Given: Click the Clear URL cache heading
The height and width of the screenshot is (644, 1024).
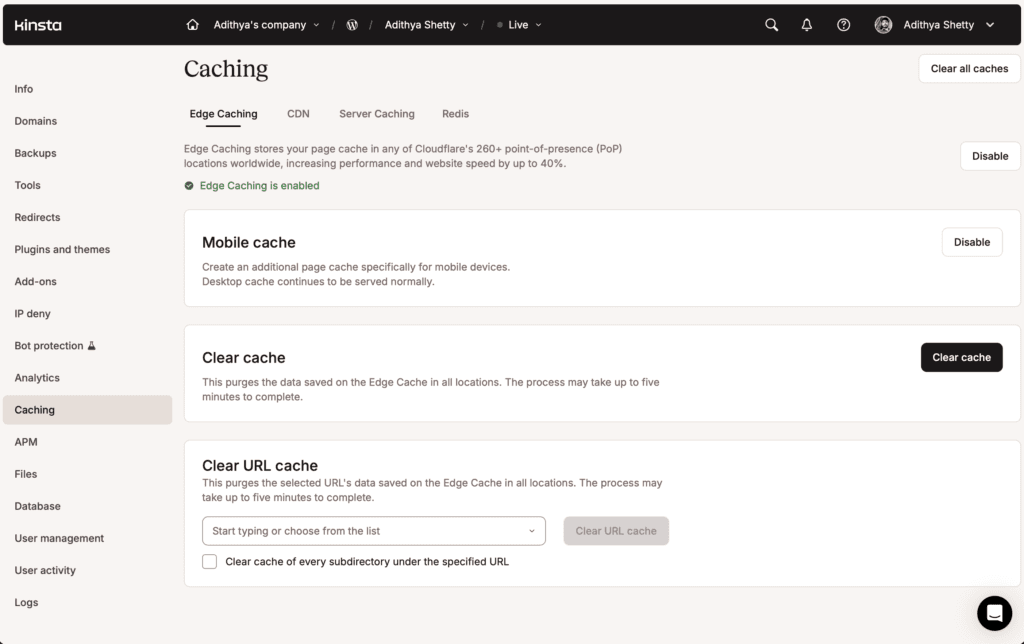Looking at the screenshot, I should [x=260, y=466].
